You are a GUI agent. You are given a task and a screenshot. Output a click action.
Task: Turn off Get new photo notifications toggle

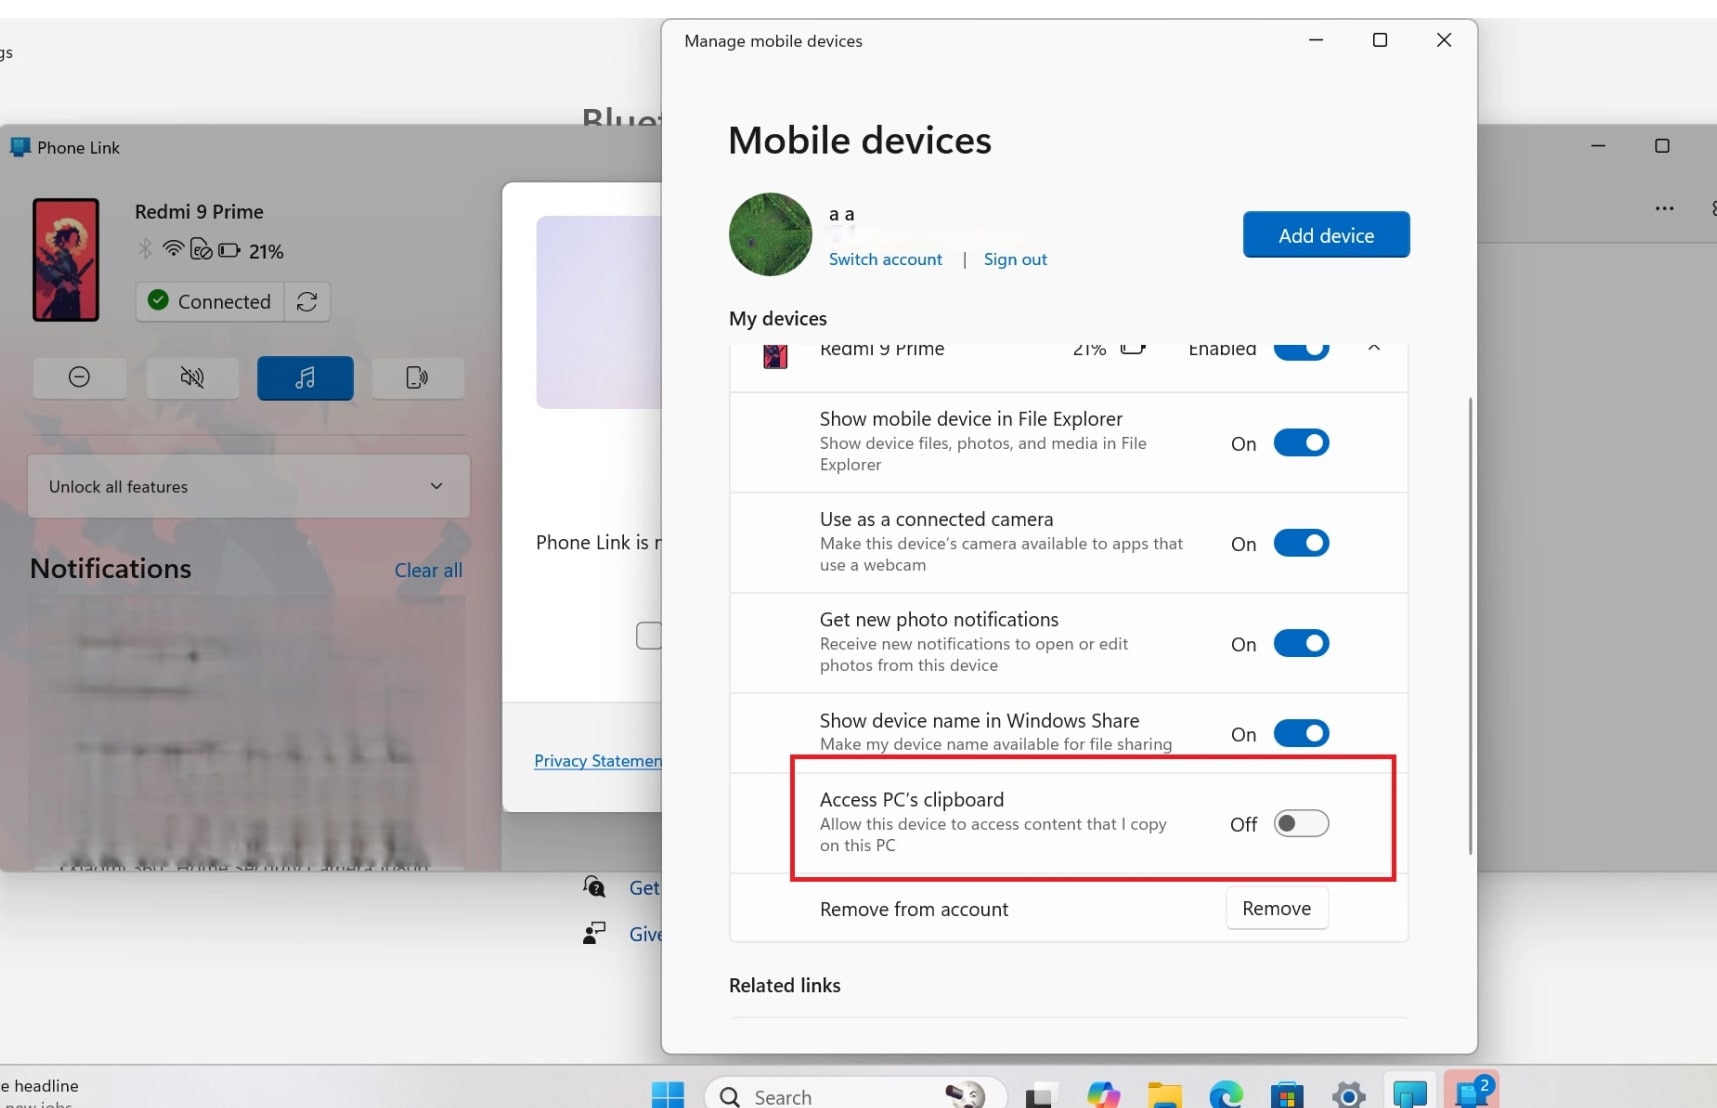click(x=1300, y=643)
